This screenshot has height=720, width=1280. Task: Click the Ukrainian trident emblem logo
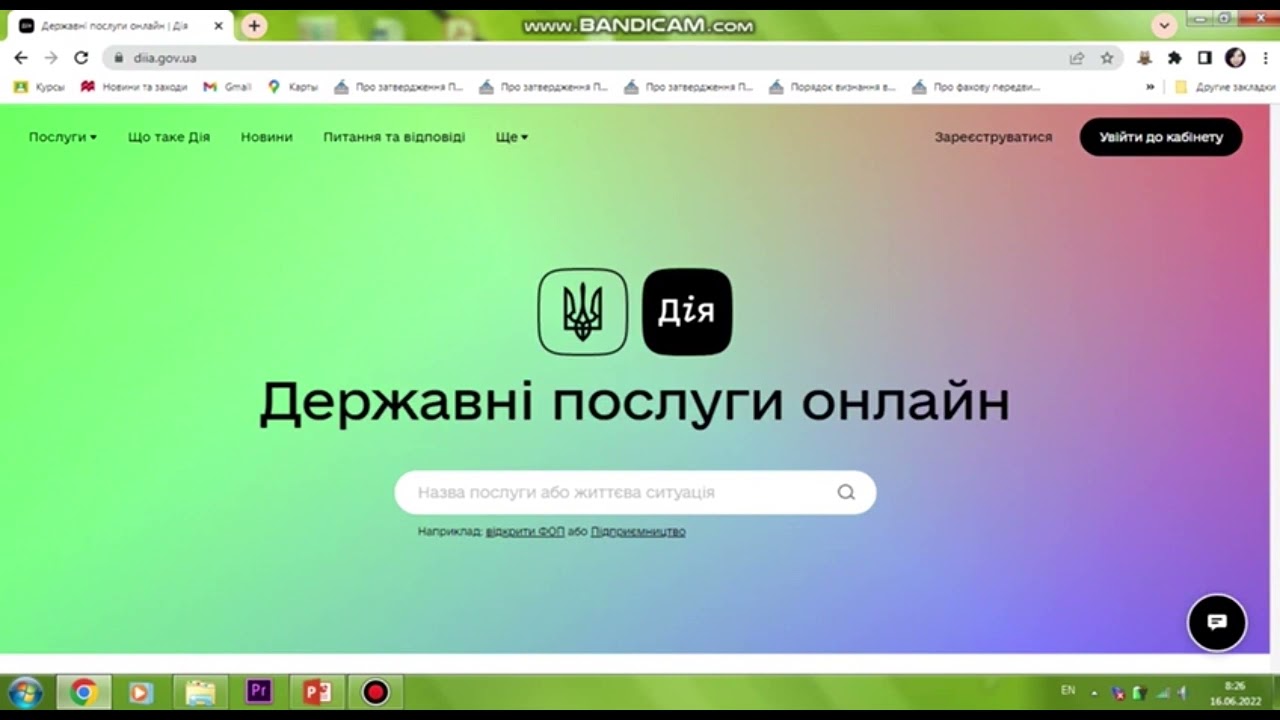(x=583, y=311)
